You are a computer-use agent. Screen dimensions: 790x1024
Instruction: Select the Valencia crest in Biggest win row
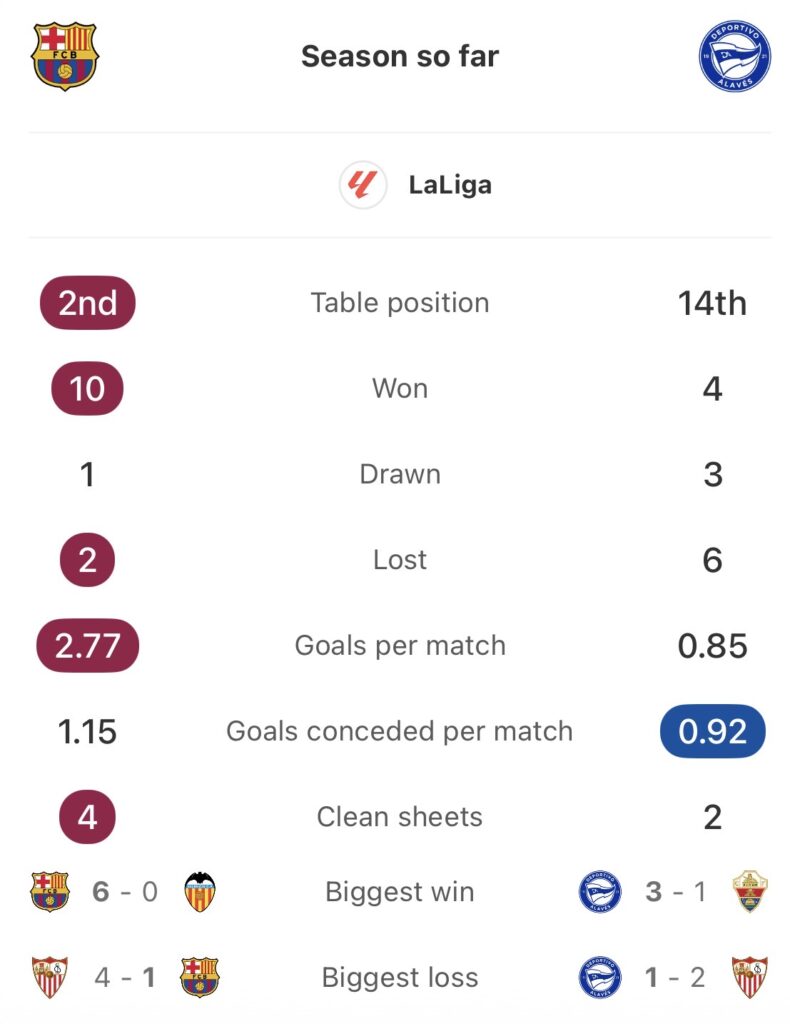200,891
